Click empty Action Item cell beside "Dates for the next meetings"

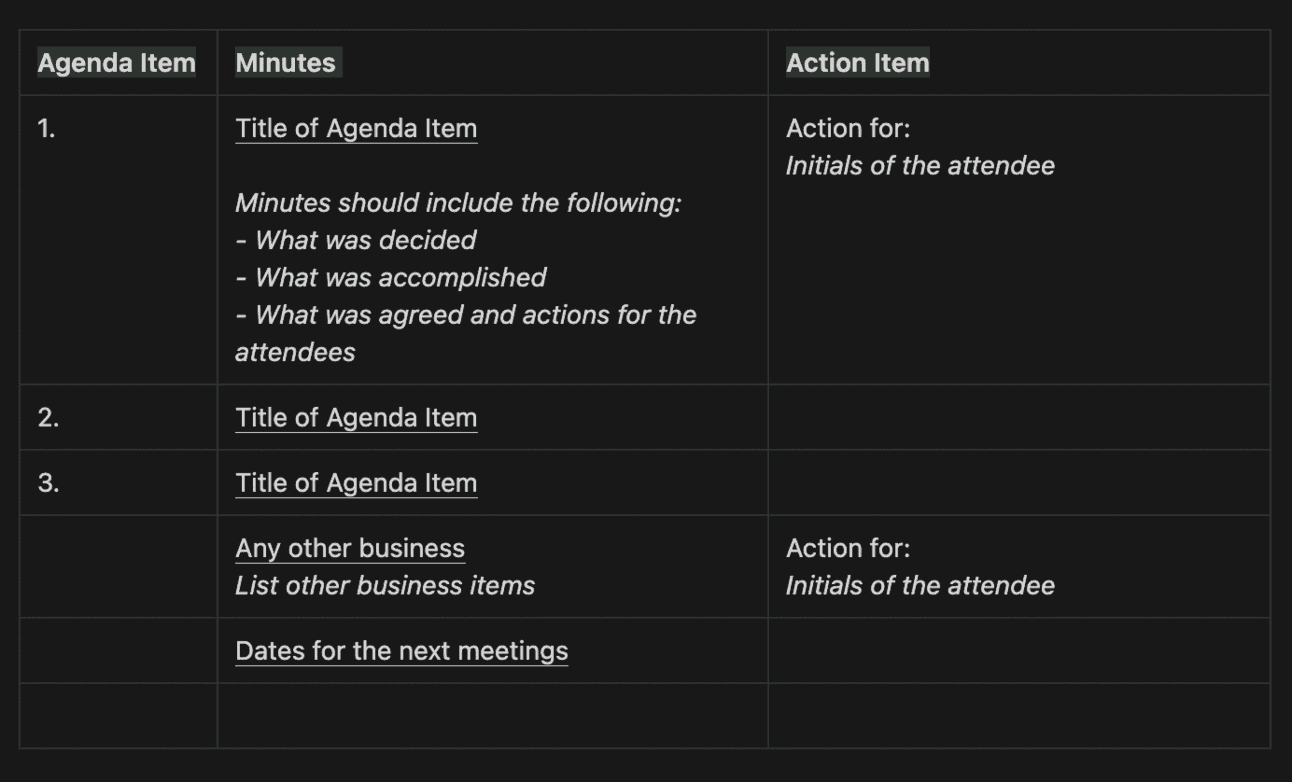pos(1018,651)
